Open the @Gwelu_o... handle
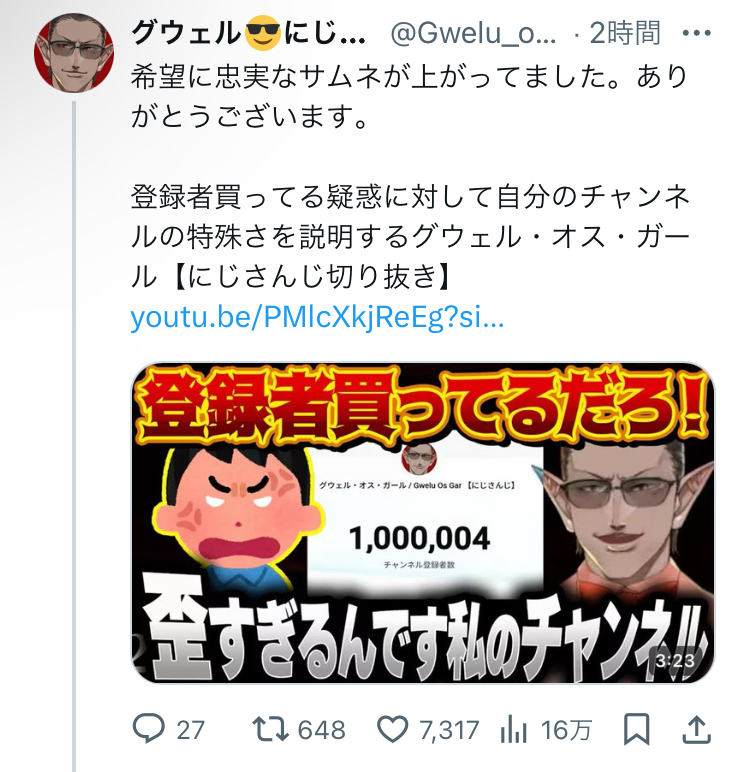The width and height of the screenshot is (750, 772). 474,34
